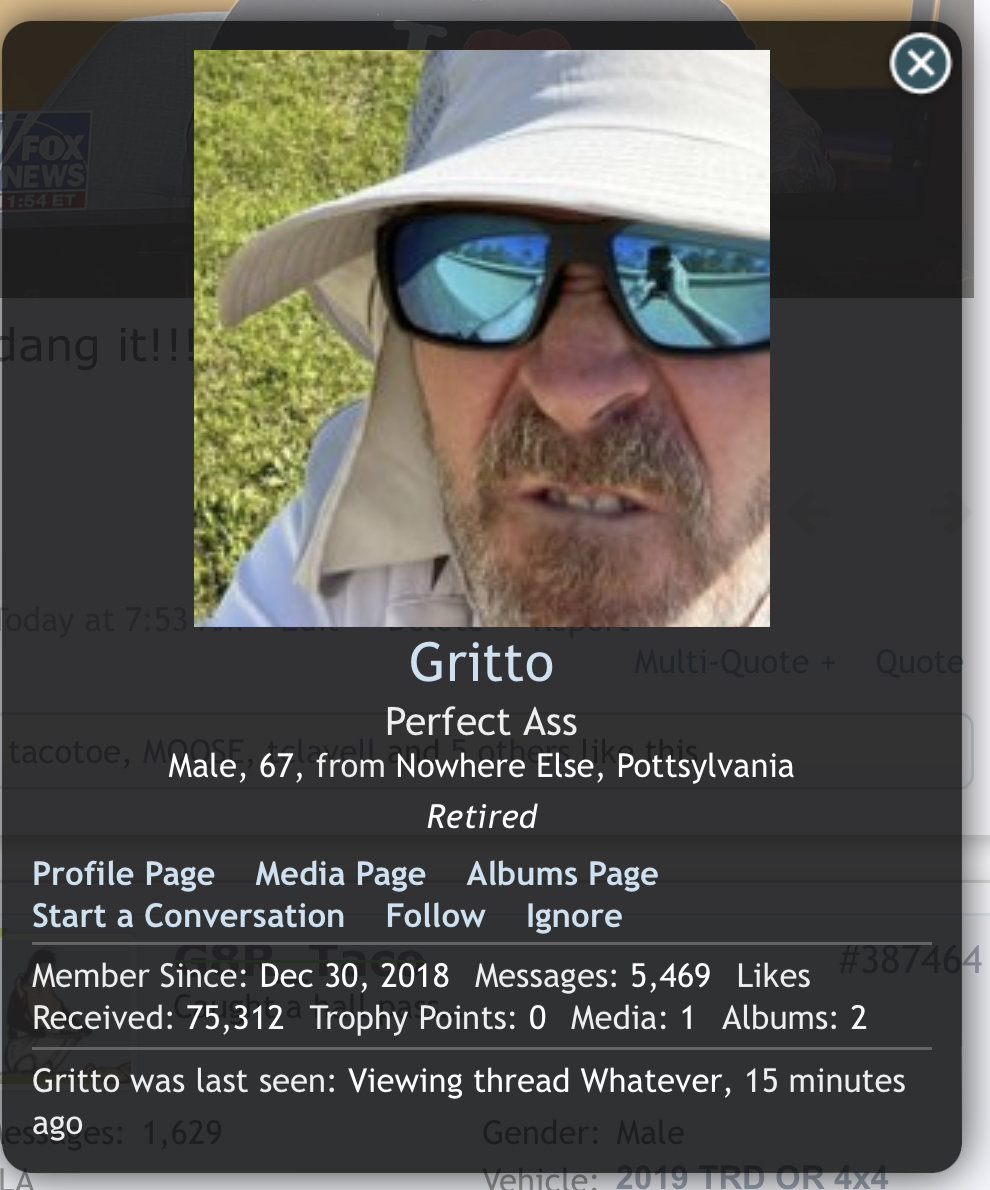Open the Media Page link
The height and width of the screenshot is (1190, 990).
click(341, 874)
